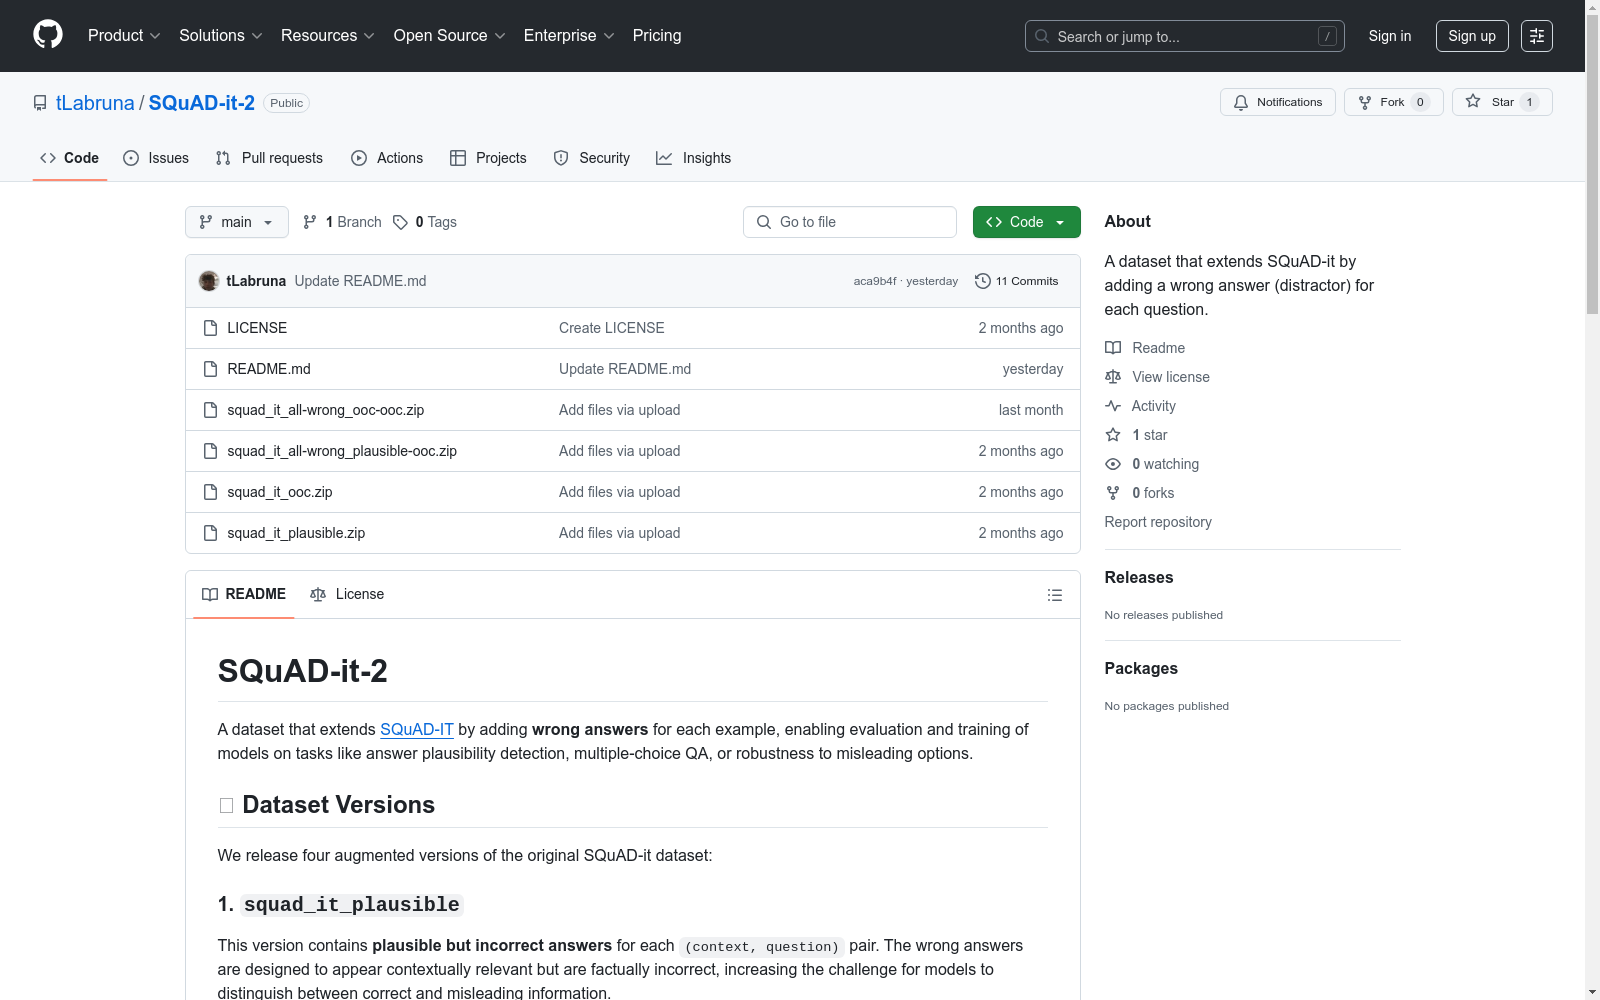
Task: Open the aca9b4f commit hash
Action: tap(875, 281)
